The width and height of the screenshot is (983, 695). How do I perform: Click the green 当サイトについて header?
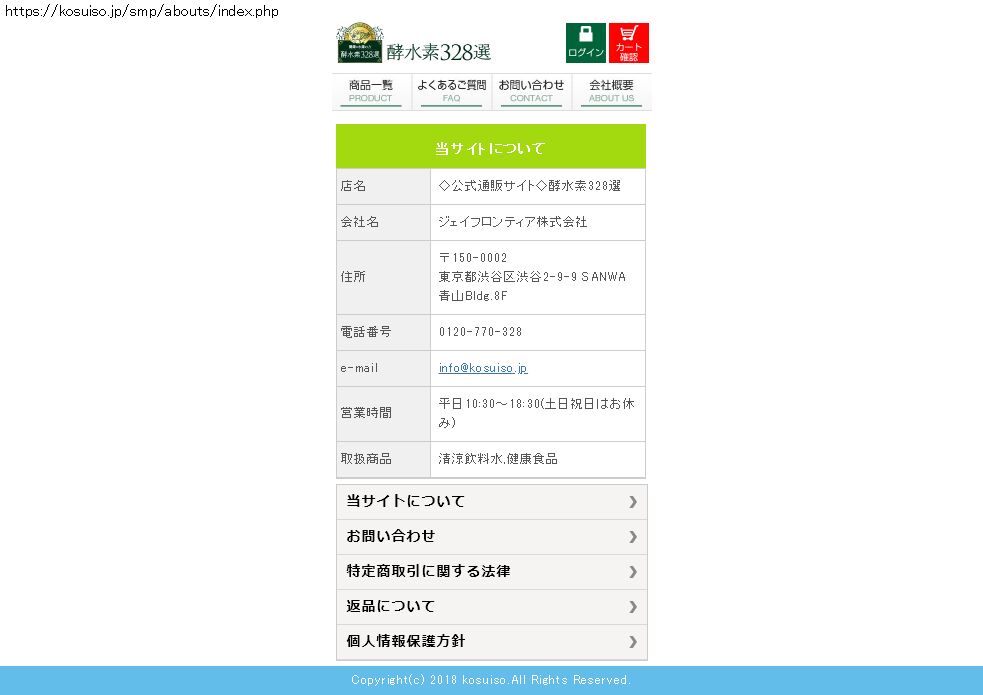[491, 147]
